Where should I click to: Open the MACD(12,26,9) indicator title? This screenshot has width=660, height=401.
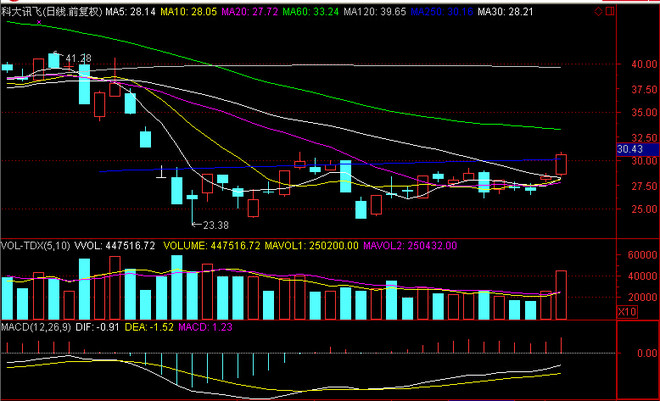coord(36,327)
